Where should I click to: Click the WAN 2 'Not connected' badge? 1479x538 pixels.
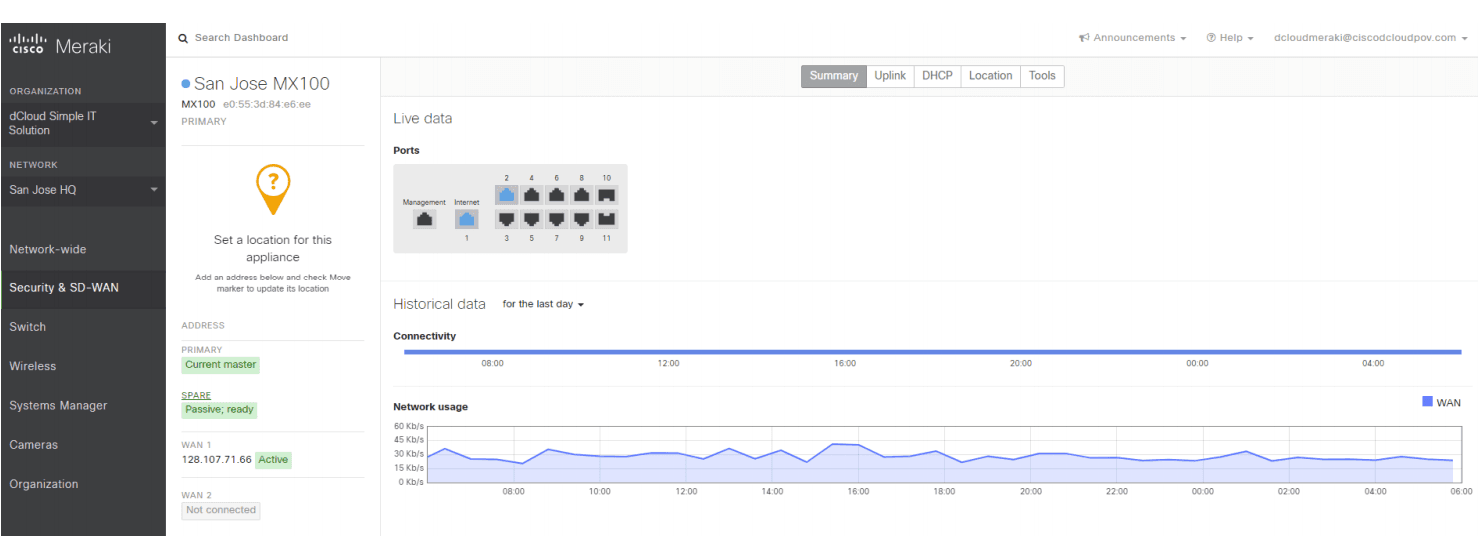point(221,510)
